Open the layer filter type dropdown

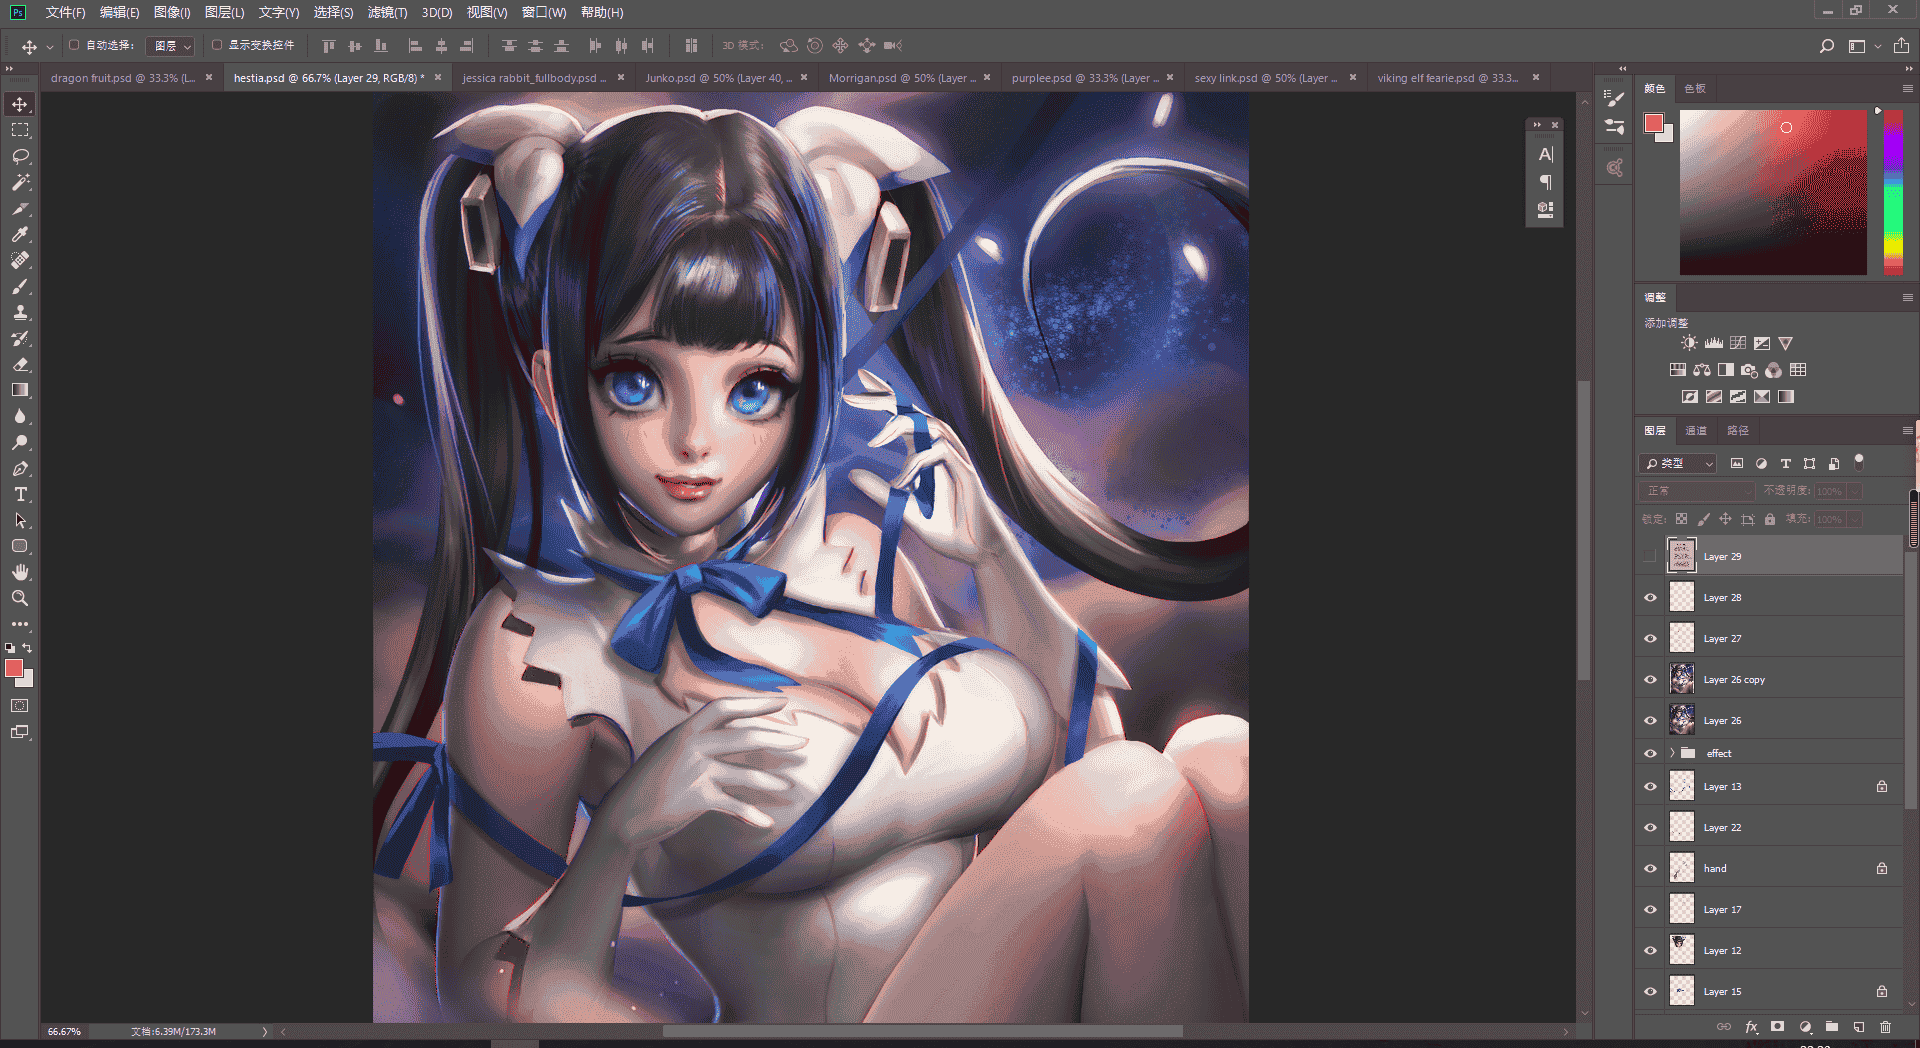(x=1678, y=464)
